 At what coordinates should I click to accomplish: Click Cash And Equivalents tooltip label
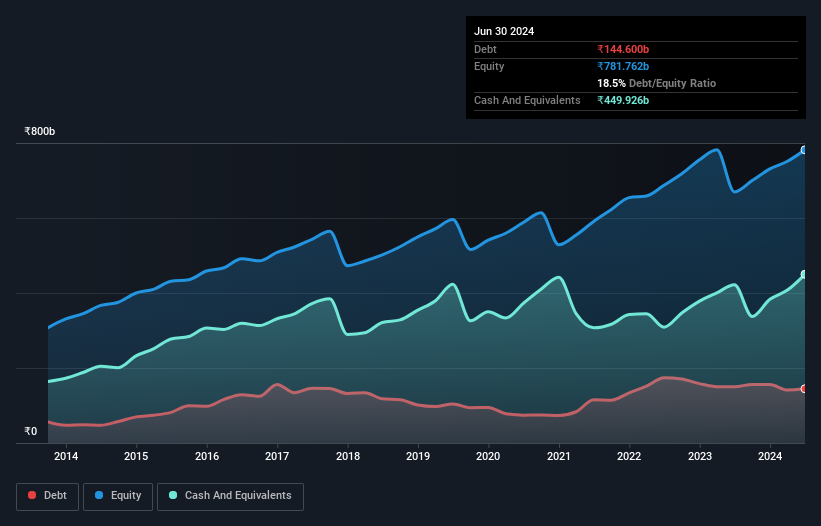pos(527,100)
